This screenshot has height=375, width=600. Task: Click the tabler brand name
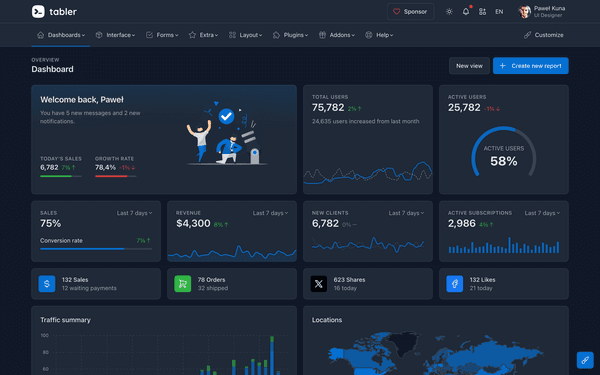tap(63, 12)
